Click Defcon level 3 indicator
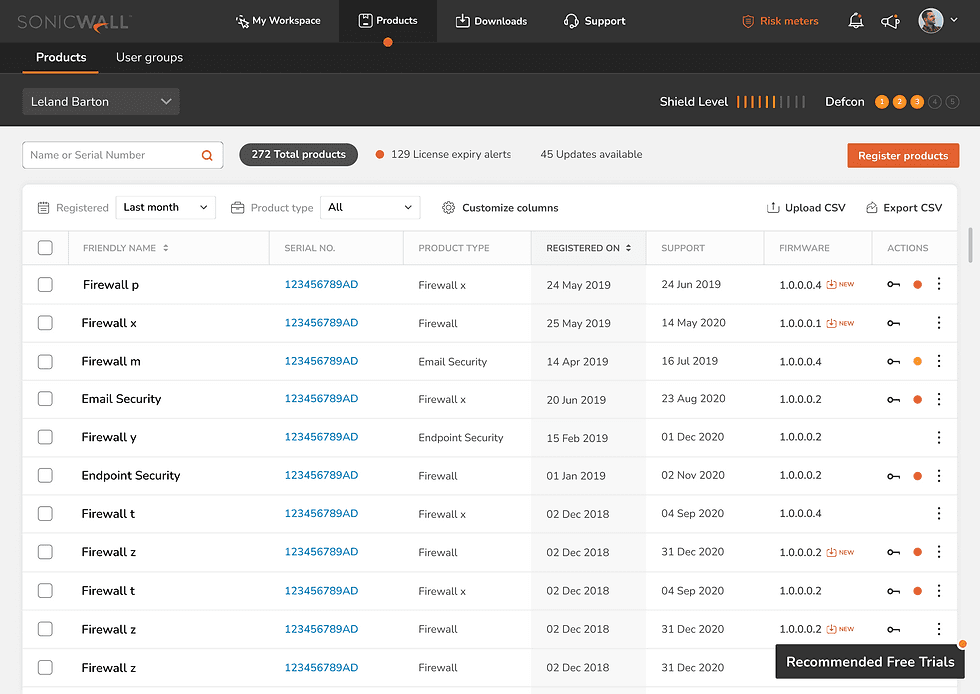The image size is (980, 694). [917, 102]
